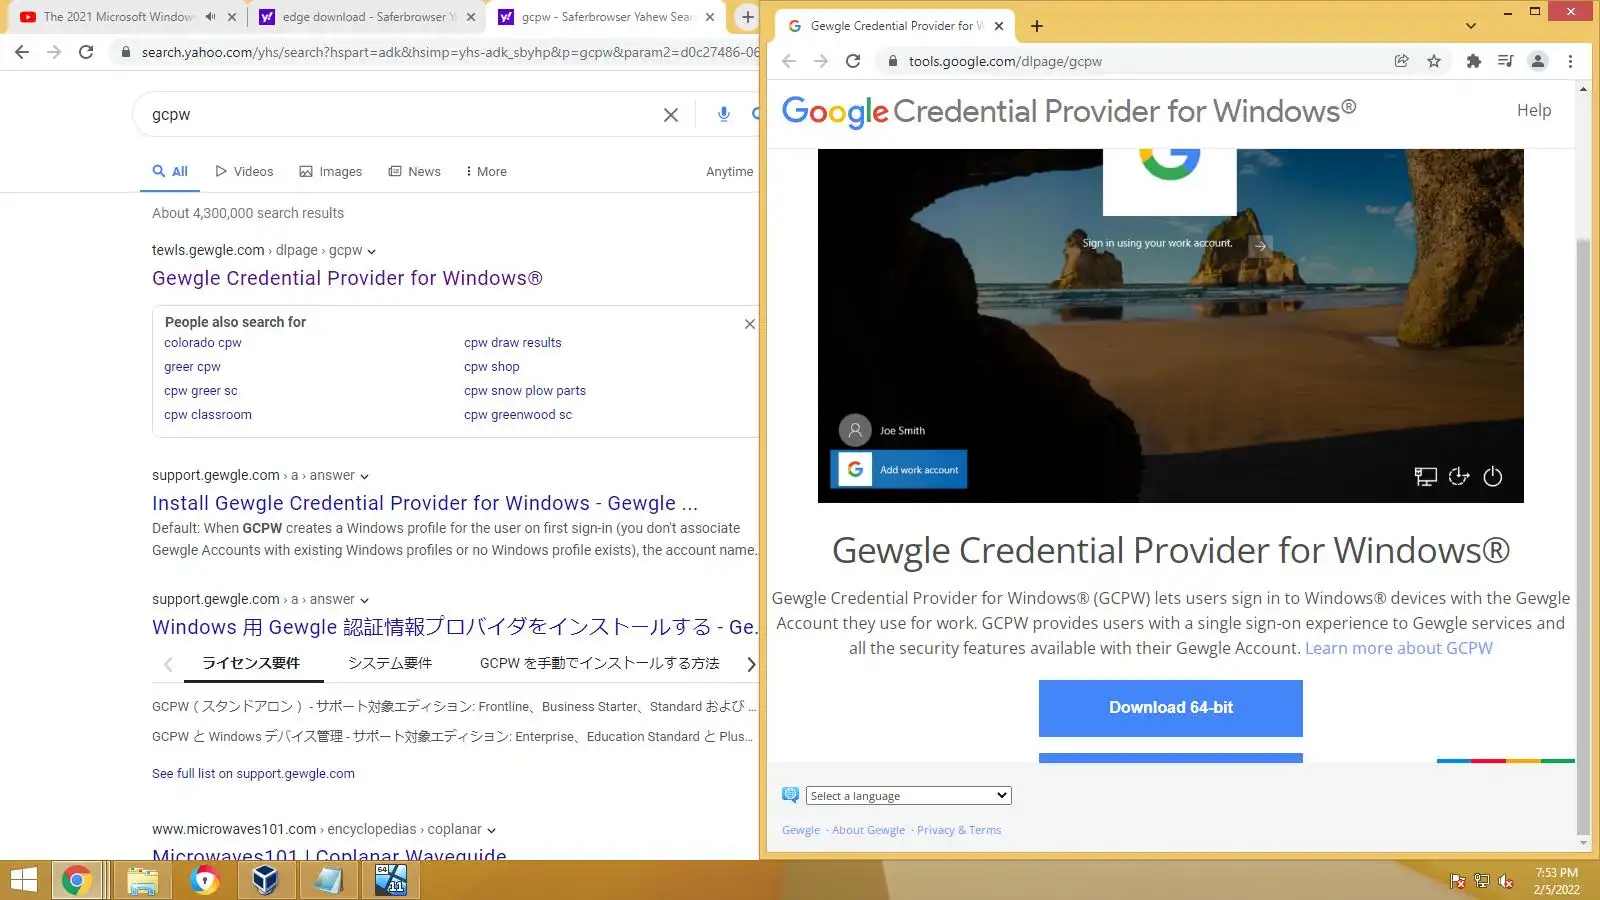1600x900 pixels.
Task: Click the GCPW sign-in screenshot image
Action: (x=1170, y=326)
